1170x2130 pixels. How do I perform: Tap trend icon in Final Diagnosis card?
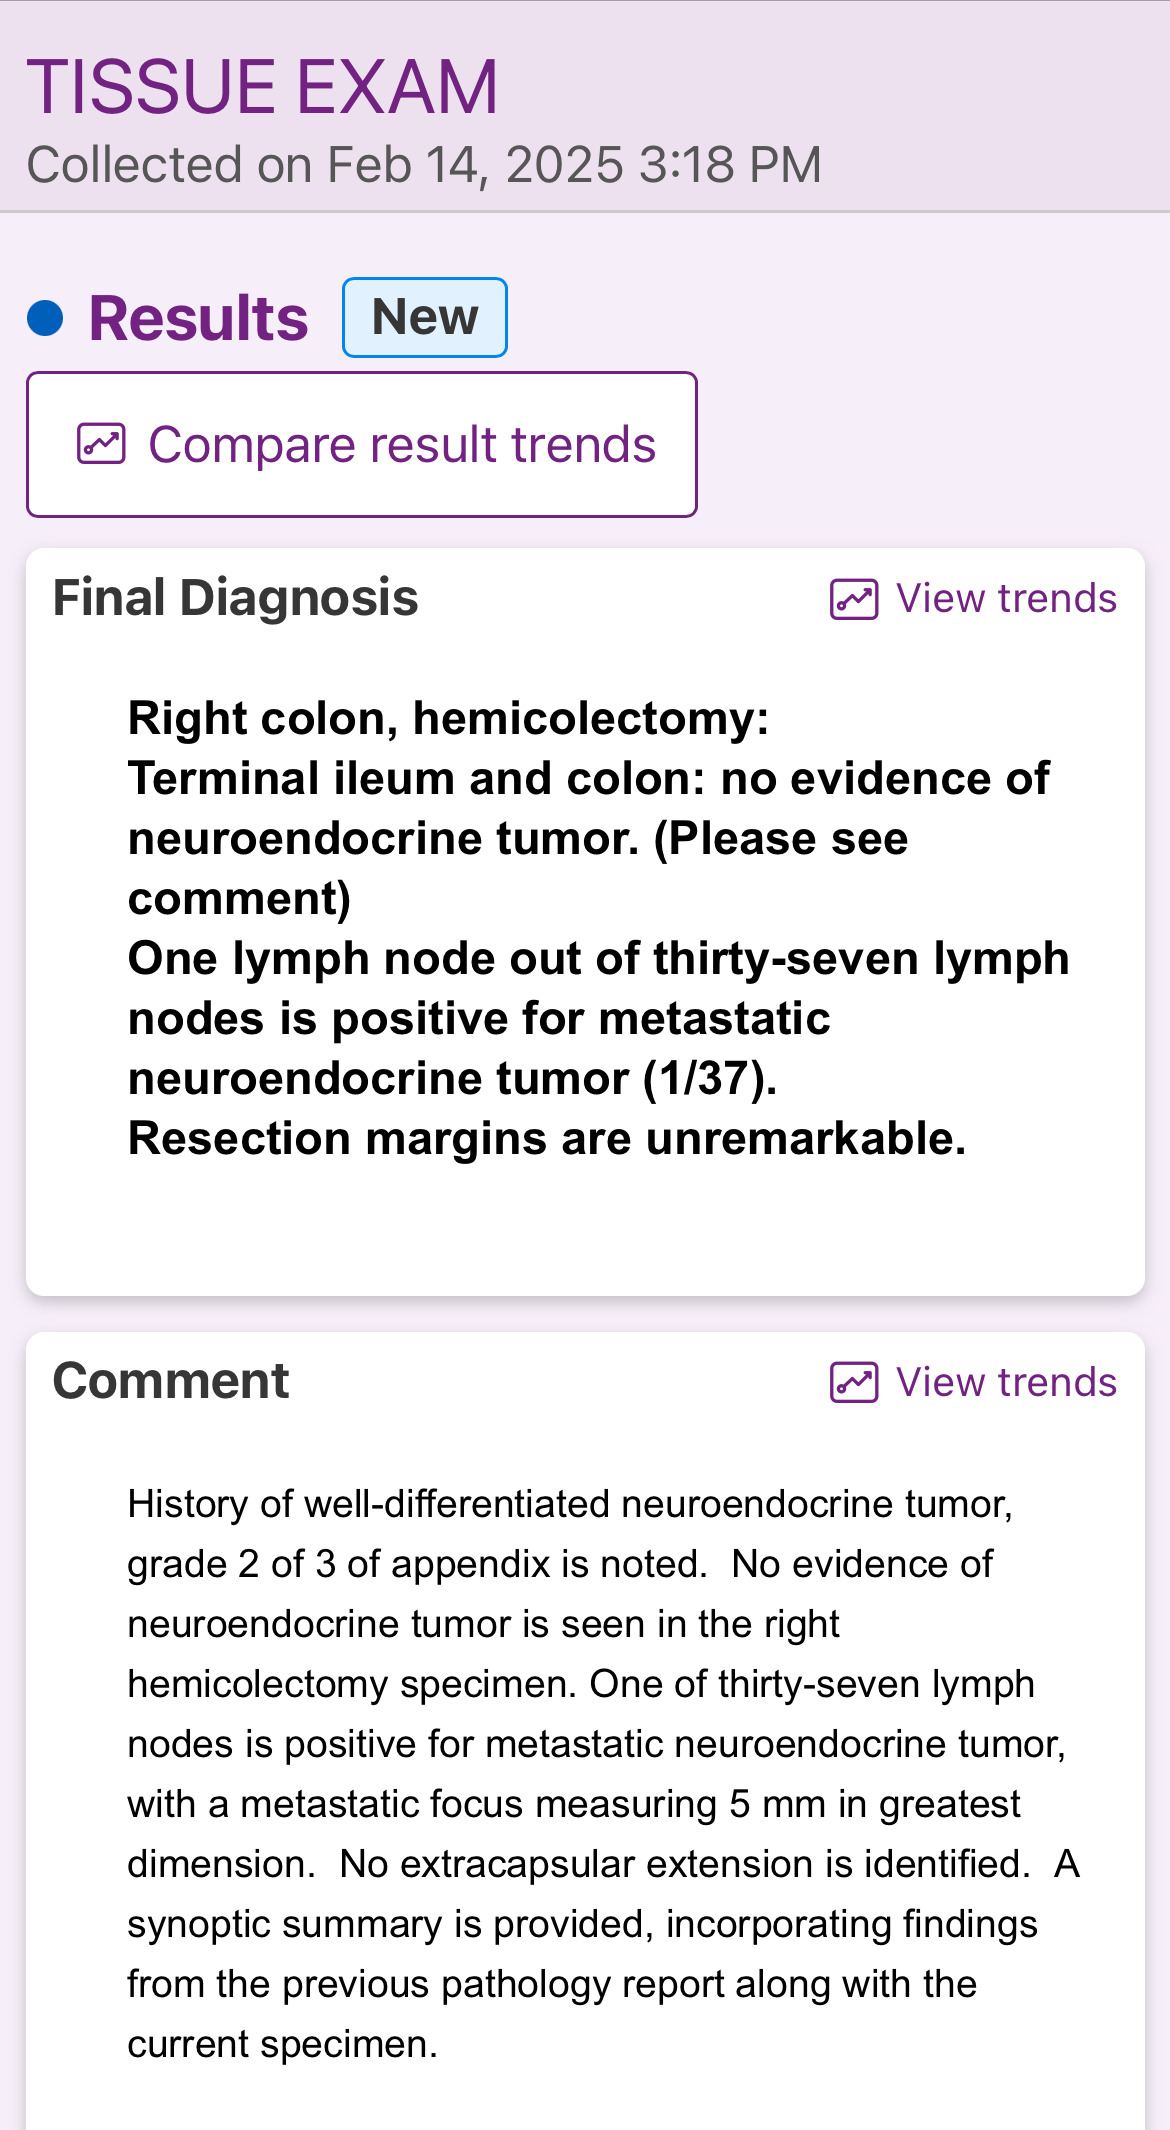tap(854, 600)
